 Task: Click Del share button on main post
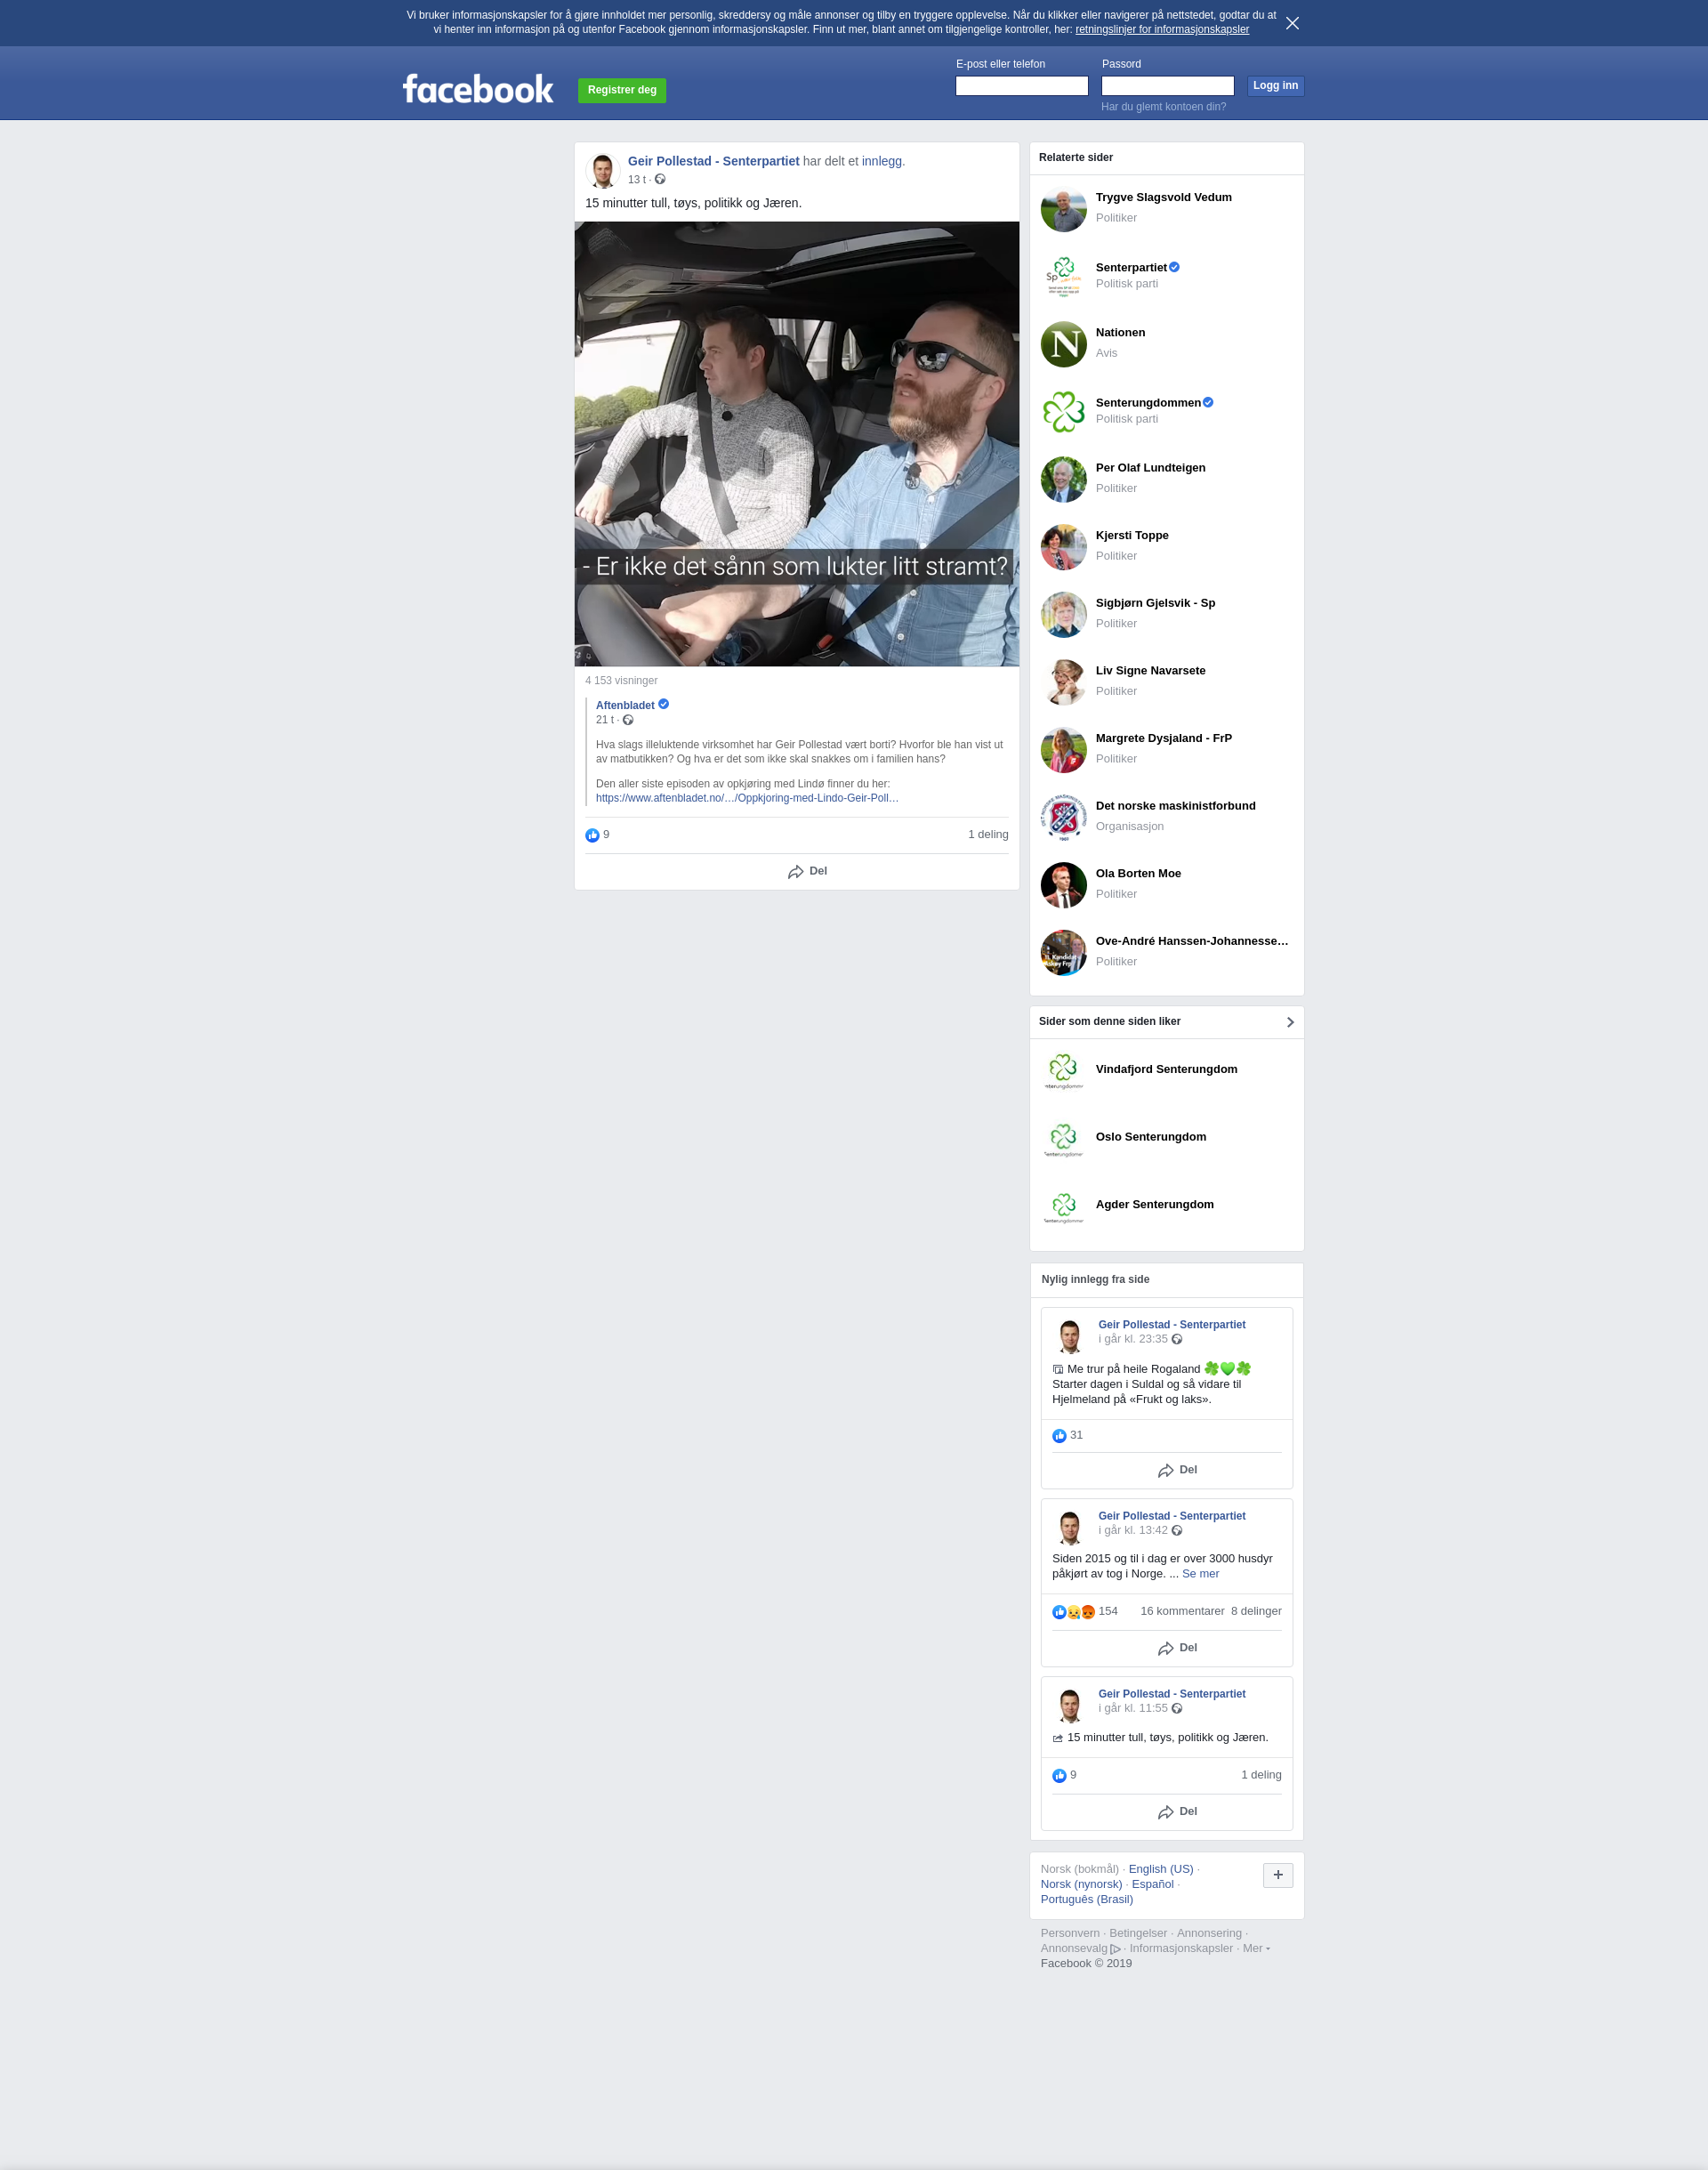pos(807,872)
